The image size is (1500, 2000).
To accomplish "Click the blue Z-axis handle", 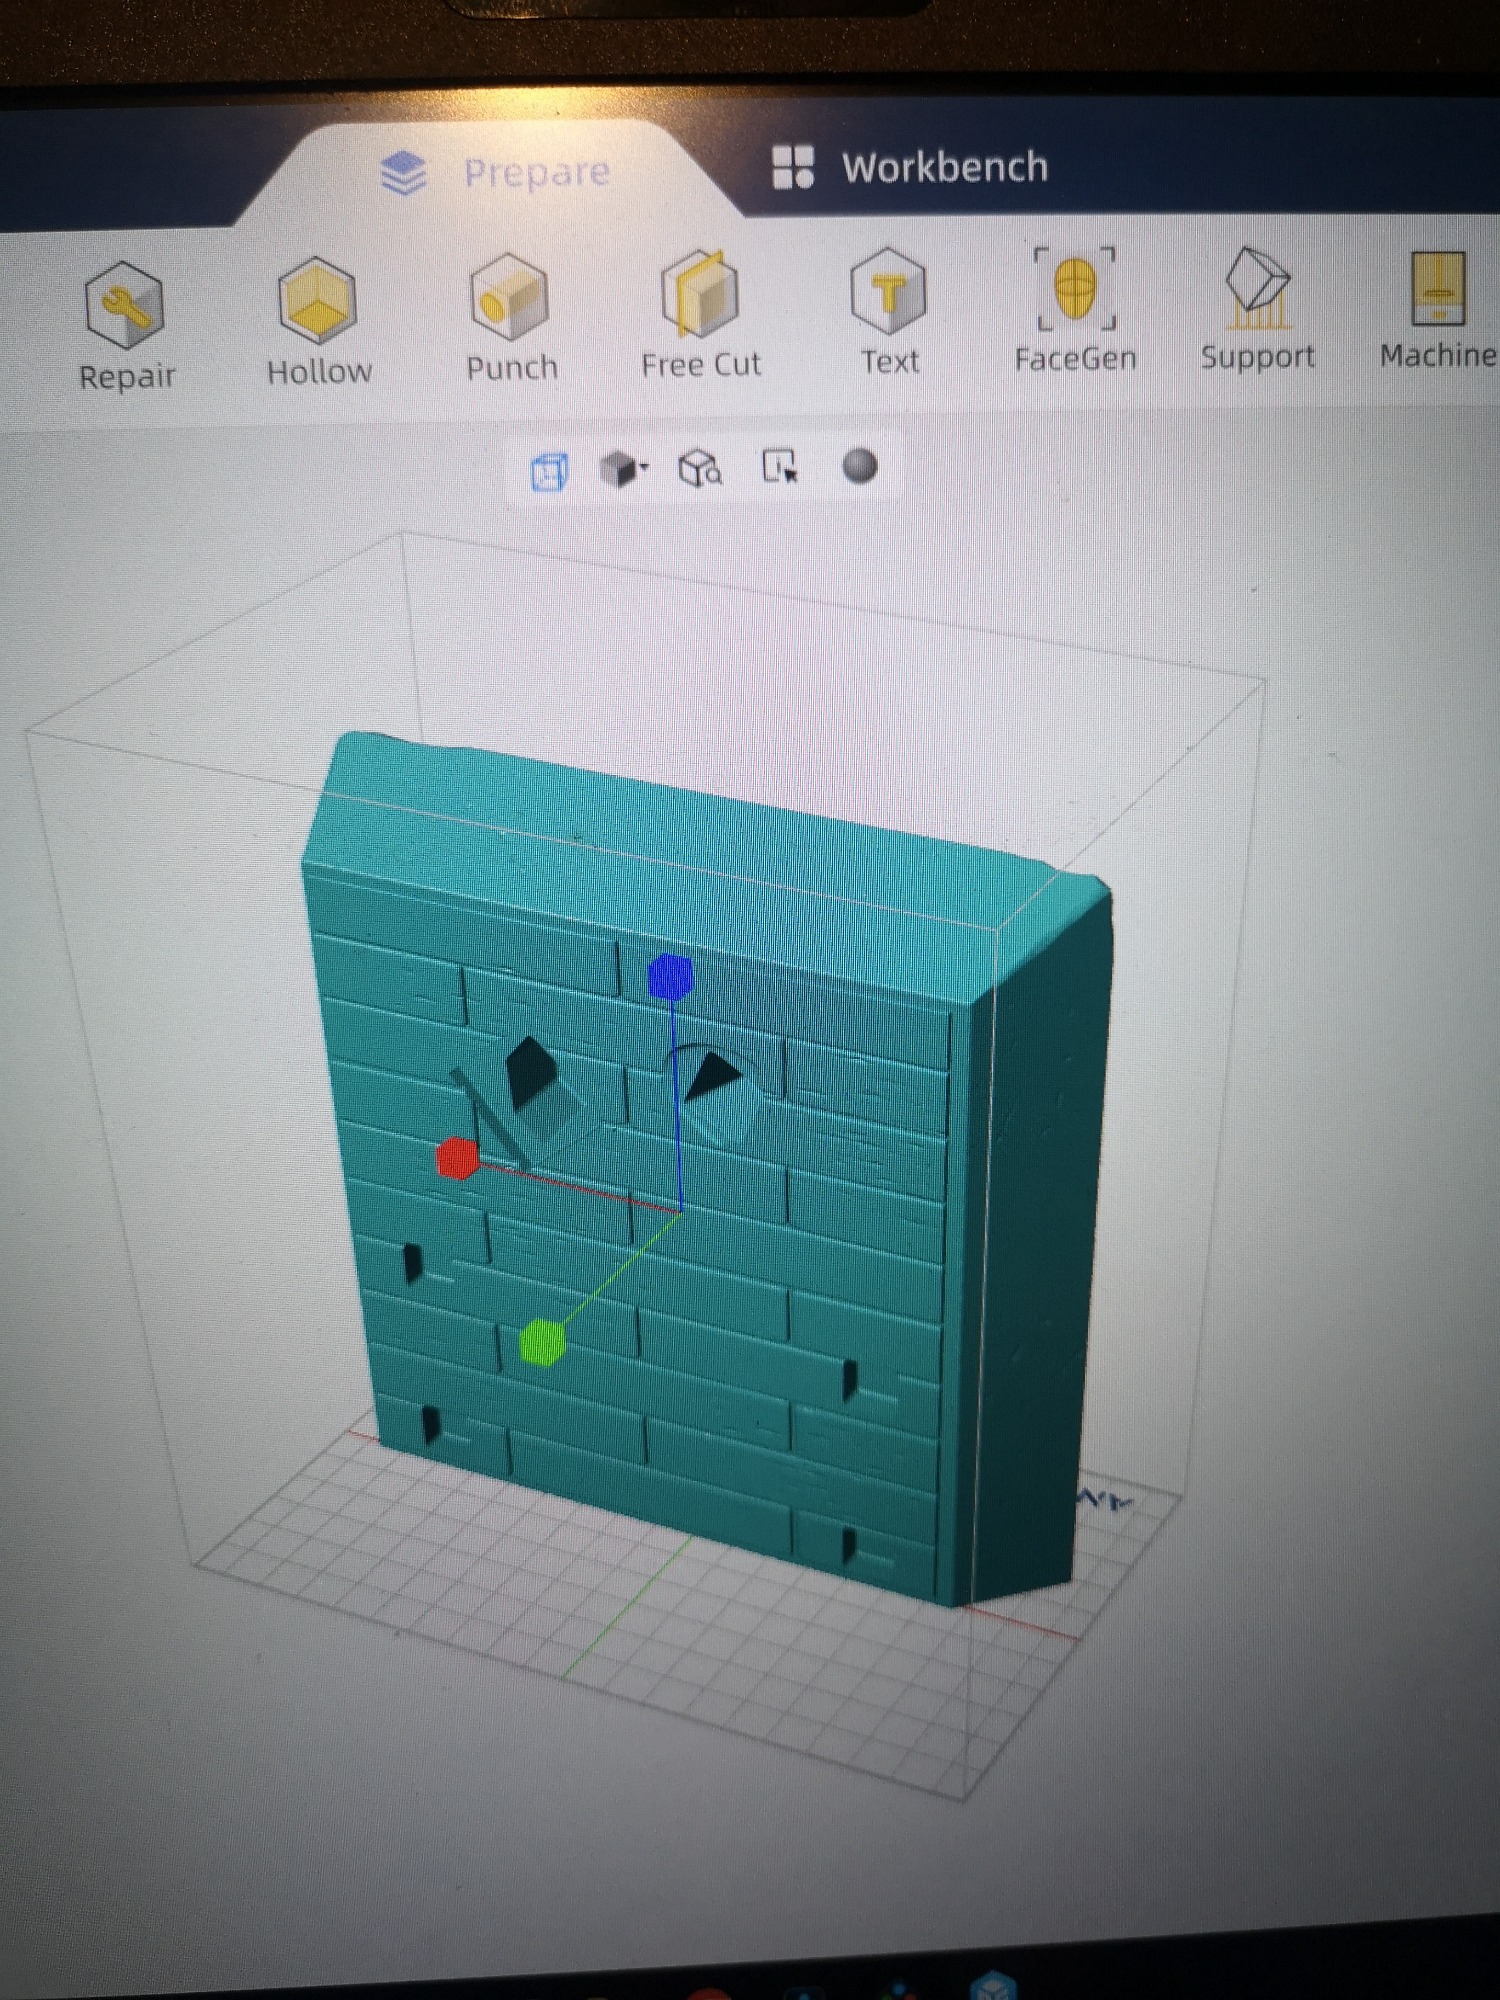I will [x=670, y=977].
